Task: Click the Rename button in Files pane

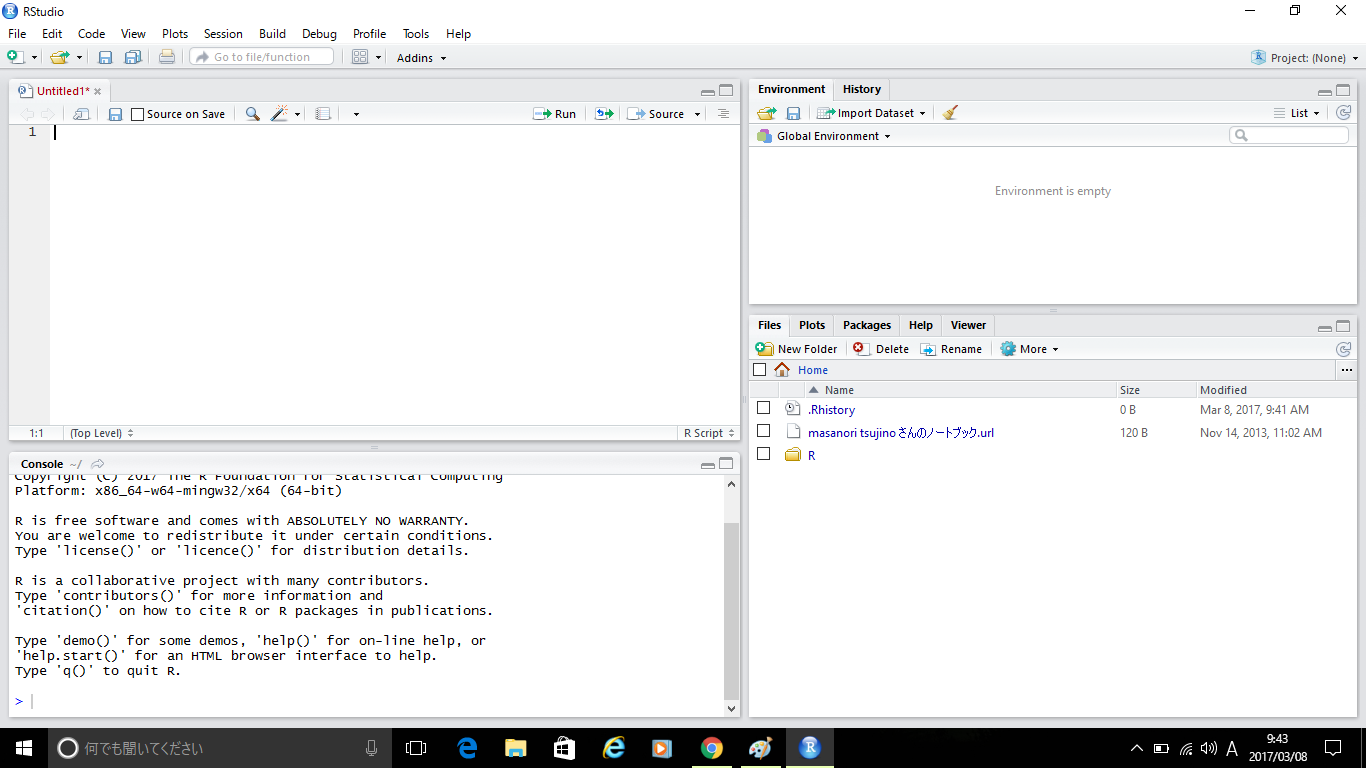Action: tap(951, 349)
